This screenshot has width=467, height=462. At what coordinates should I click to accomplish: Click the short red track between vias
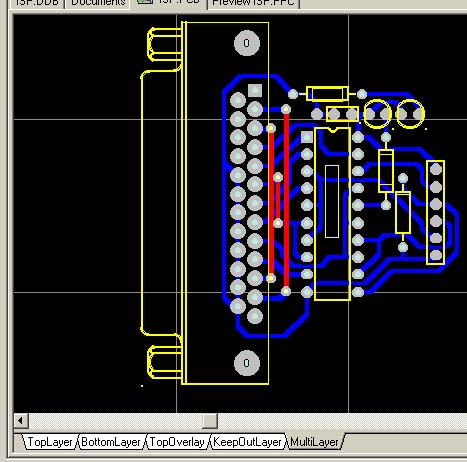point(277,200)
